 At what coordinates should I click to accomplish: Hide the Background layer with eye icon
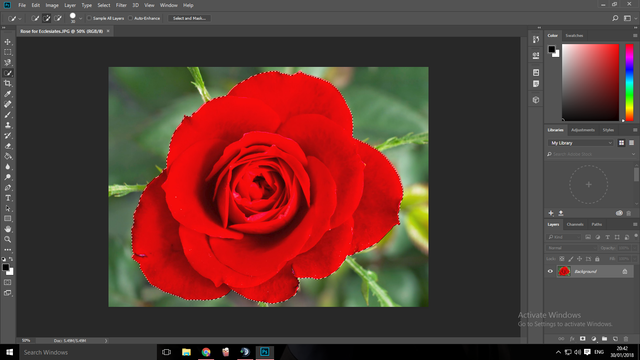click(x=550, y=271)
